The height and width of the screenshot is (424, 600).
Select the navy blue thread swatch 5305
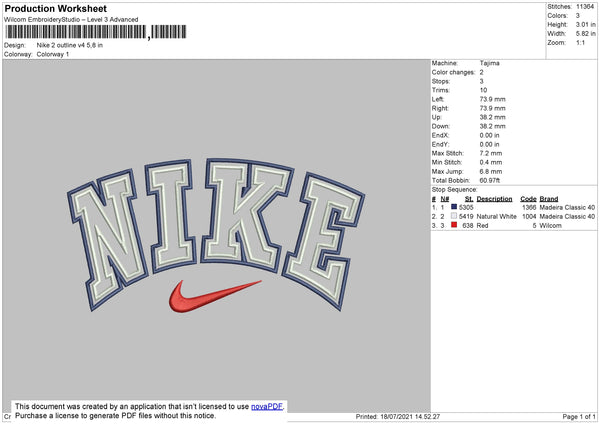[x=454, y=207]
